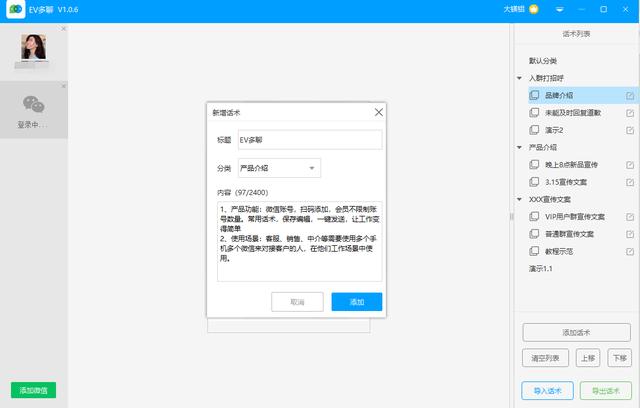Select the 产品介绍 category in list
The image size is (640, 408).
pyautogui.click(x=543, y=147)
